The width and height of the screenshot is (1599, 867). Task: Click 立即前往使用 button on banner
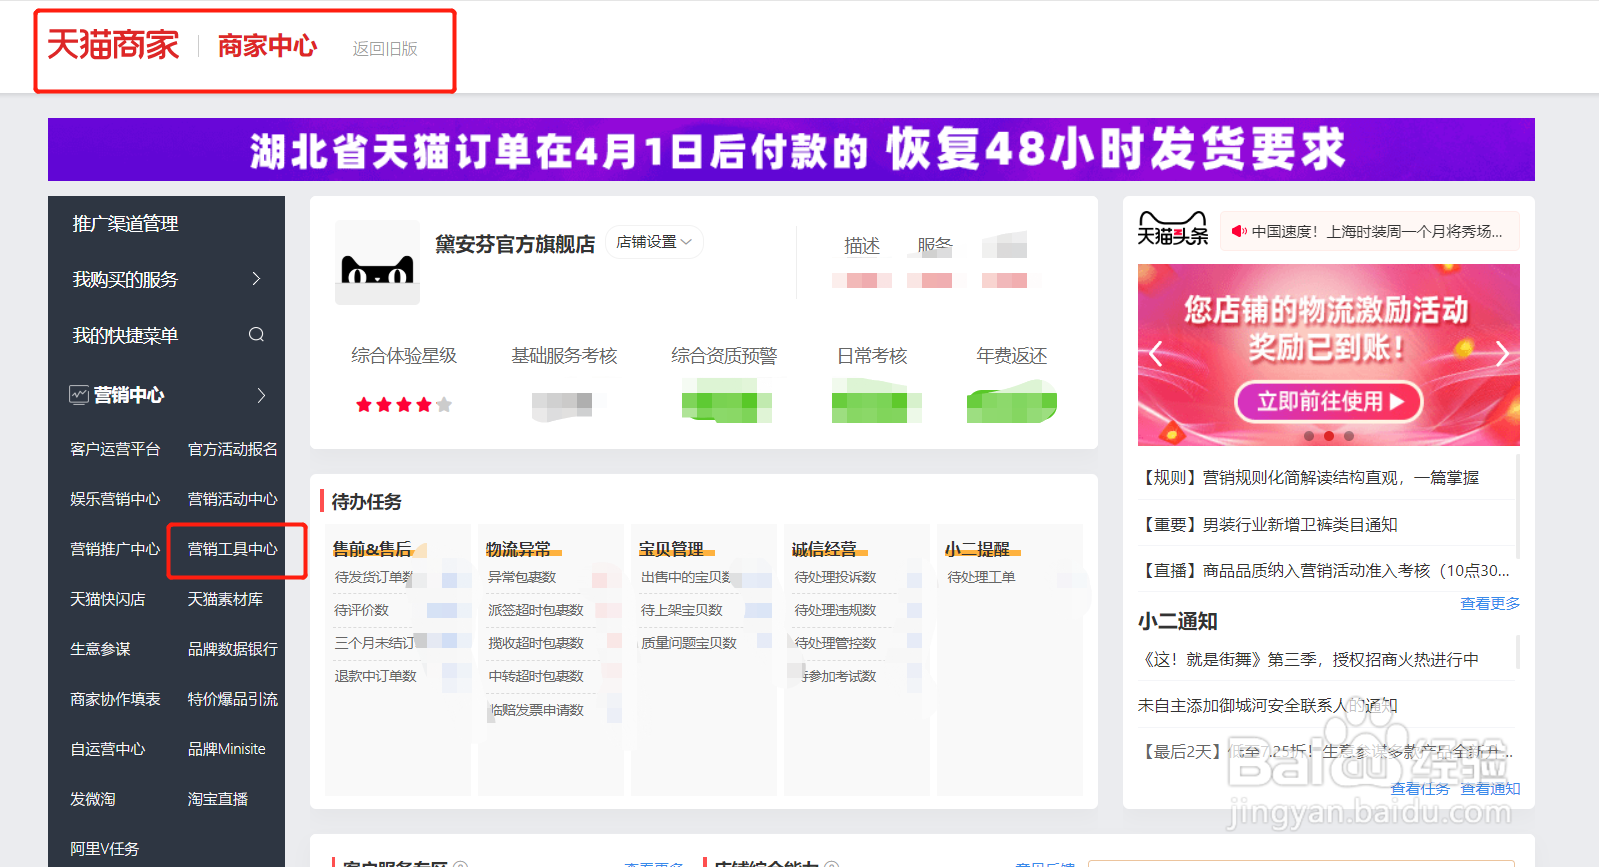(1329, 402)
